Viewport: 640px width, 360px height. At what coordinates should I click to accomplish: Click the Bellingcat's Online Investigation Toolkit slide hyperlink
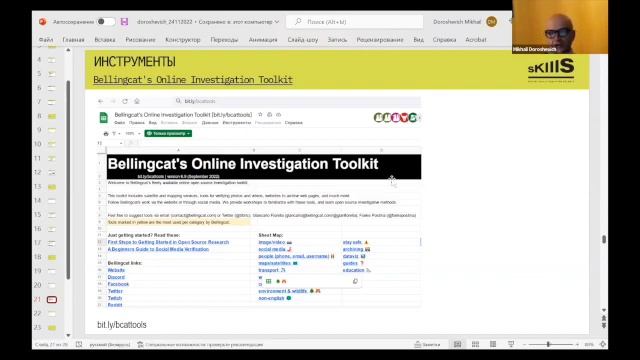[x=193, y=80]
